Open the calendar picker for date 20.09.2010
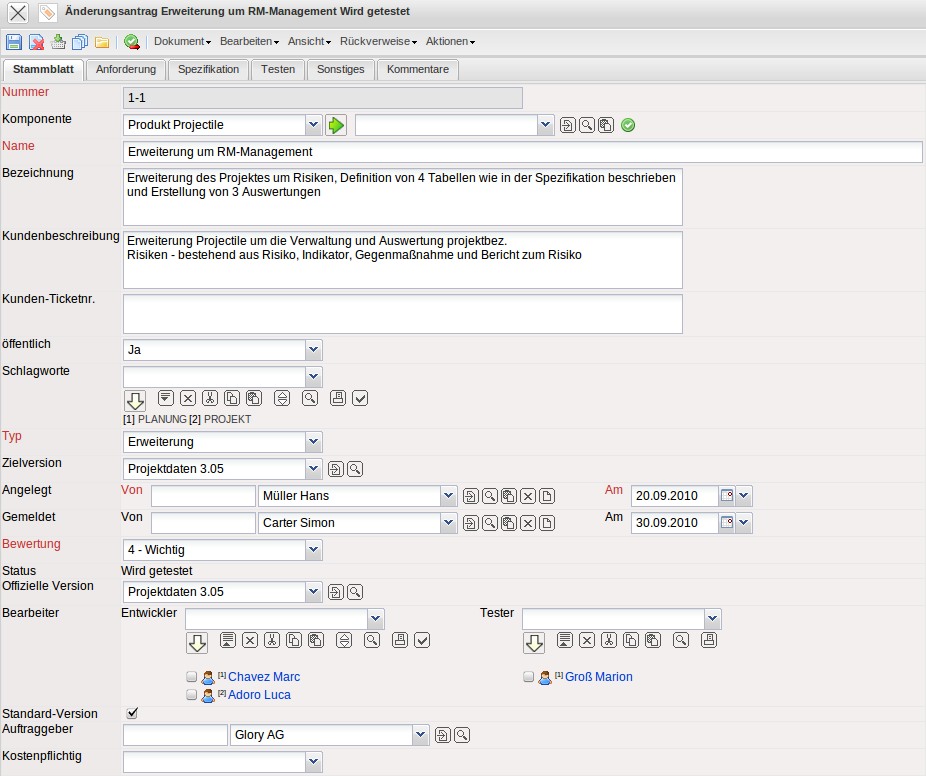The width and height of the screenshot is (926, 776). click(727, 496)
